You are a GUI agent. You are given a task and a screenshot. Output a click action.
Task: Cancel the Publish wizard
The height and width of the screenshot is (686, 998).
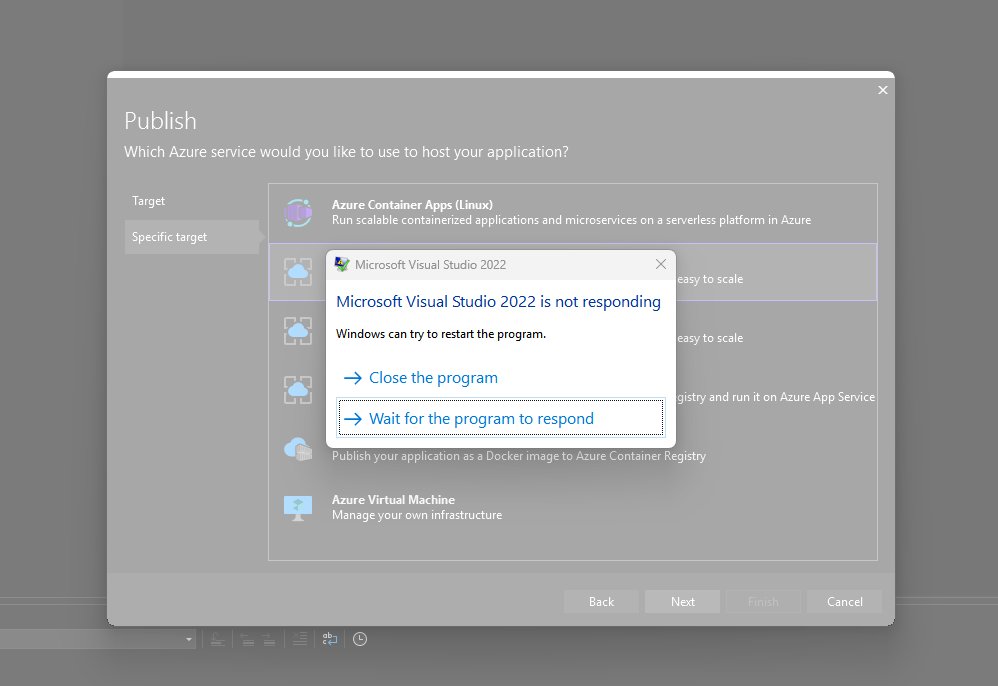coord(845,601)
